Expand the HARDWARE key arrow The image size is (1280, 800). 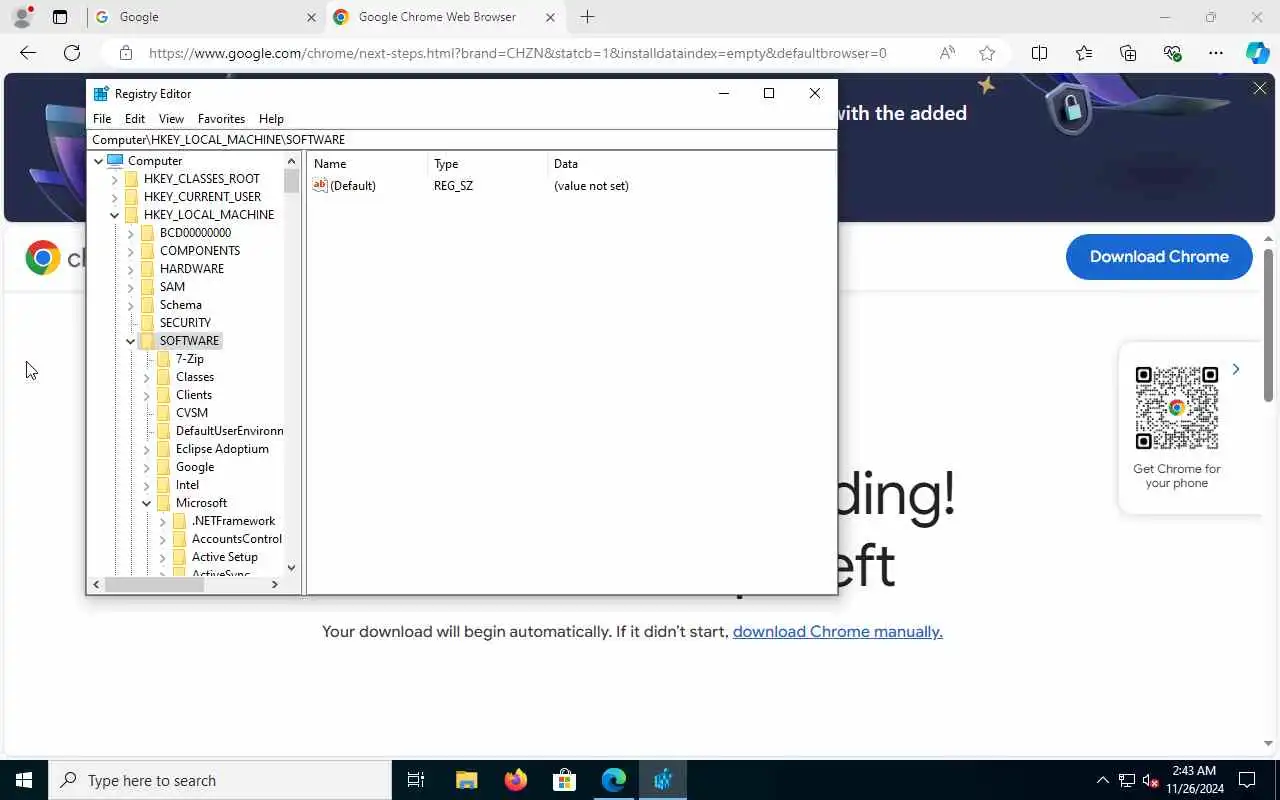(130, 269)
